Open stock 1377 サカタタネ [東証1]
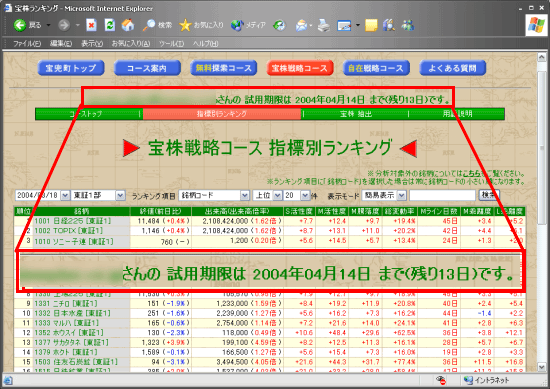This screenshot has width=550, height=389. pyautogui.click(x=72, y=342)
